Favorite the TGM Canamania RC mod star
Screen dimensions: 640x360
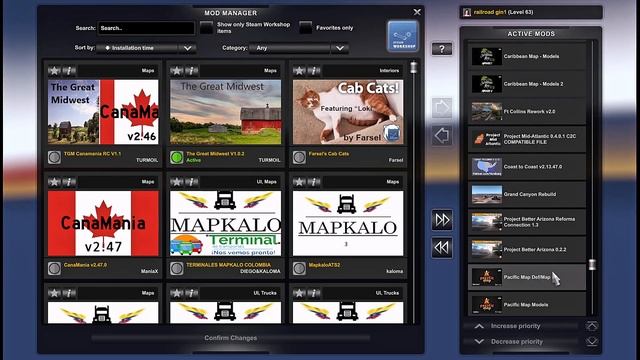pyautogui.click(x=54, y=71)
